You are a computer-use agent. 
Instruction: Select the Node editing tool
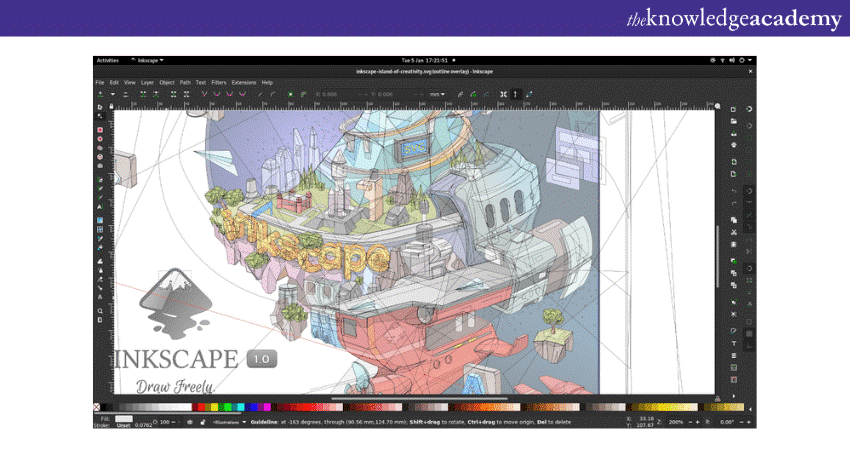click(100, 115)
